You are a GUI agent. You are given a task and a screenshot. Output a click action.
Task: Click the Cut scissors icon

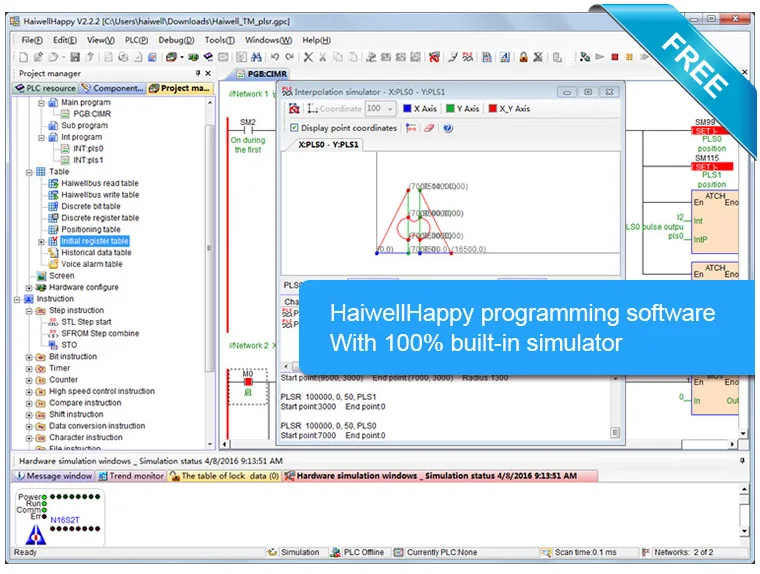(x=323, y=57)
